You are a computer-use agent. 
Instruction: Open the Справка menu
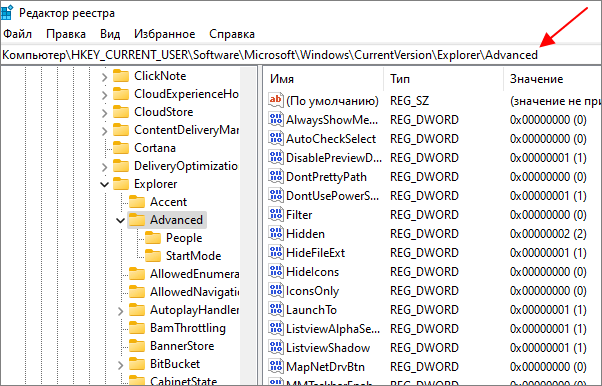point(232,34)
